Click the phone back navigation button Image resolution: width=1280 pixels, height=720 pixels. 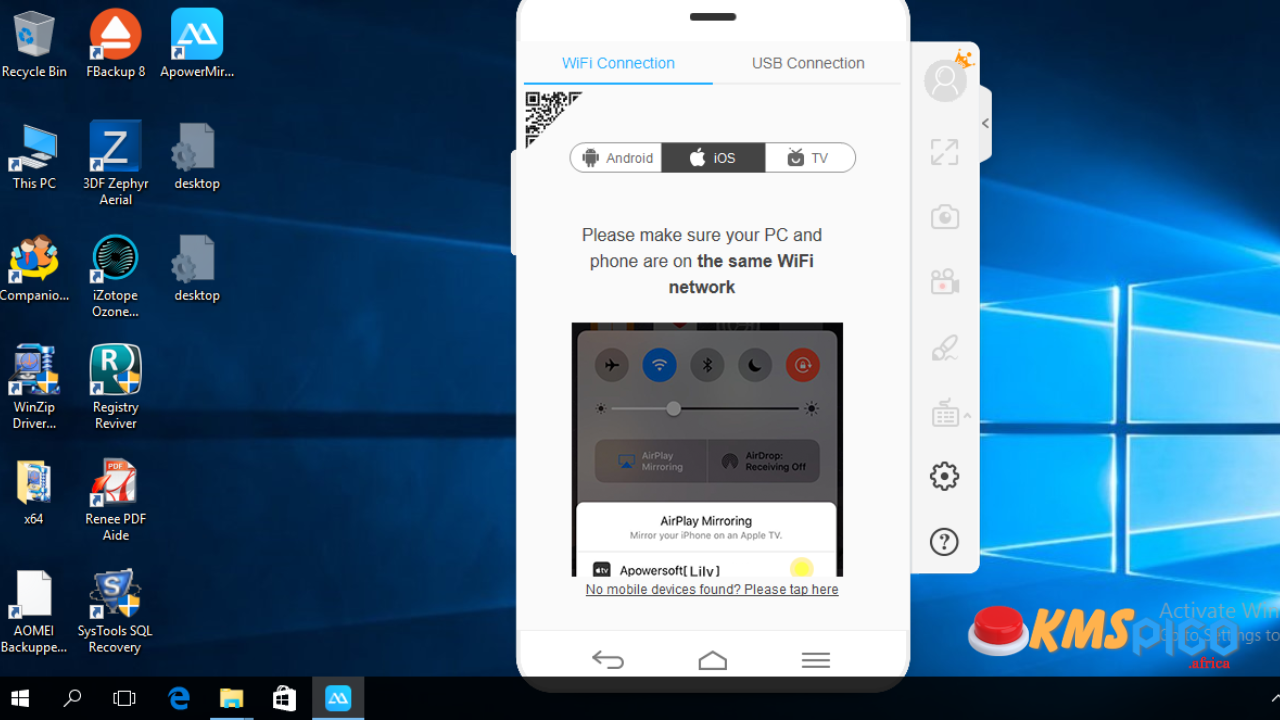click(x=608, y=659)
